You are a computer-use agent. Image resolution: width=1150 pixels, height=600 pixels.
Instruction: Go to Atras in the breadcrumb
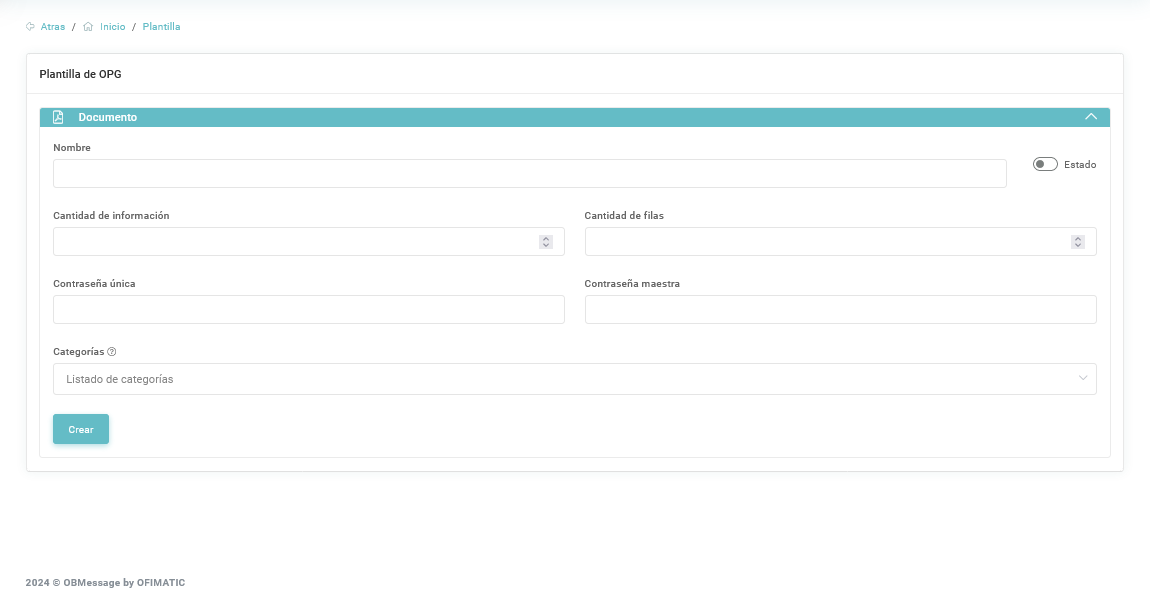[x=53, y=27]
